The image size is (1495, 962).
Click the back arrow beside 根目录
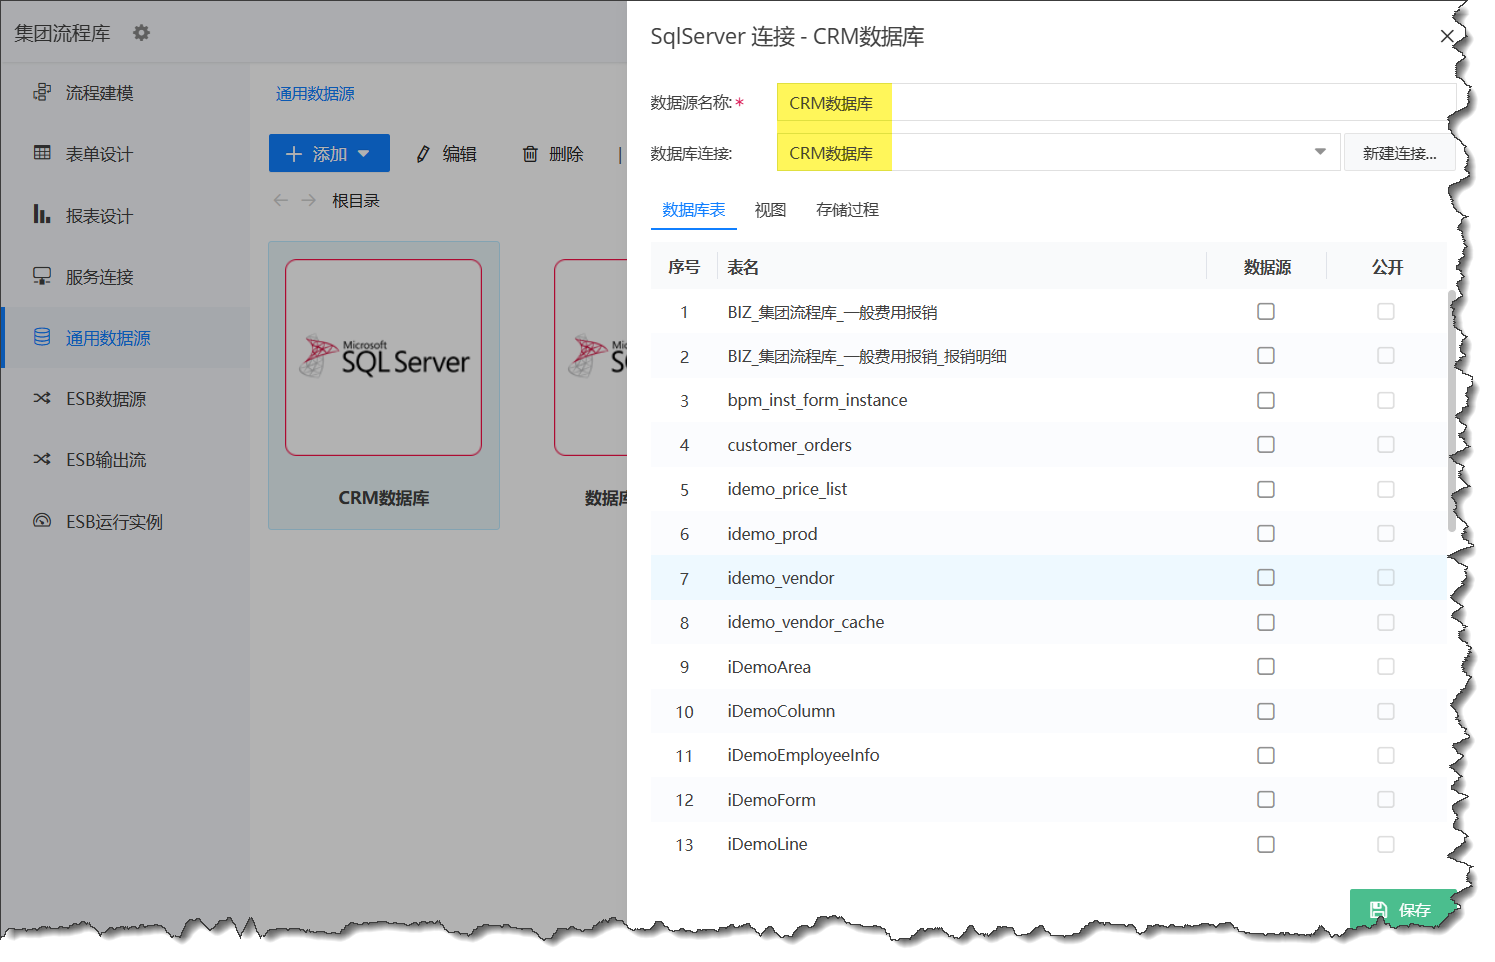[x=281, y=200]
